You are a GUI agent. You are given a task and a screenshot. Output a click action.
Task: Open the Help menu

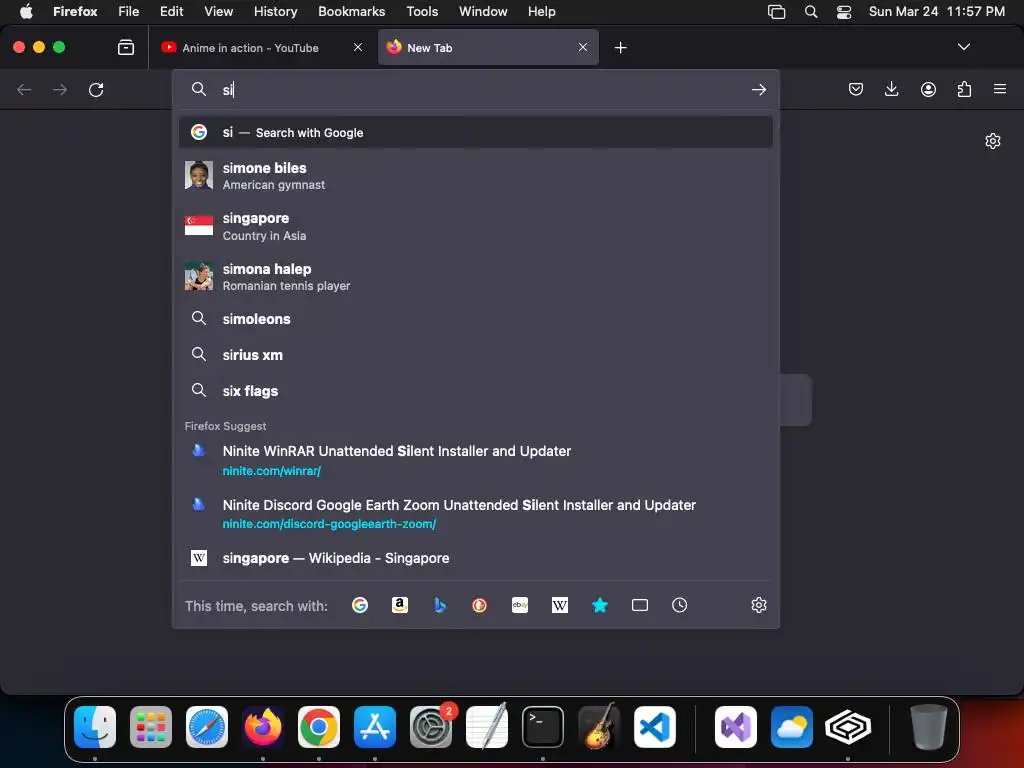pos(541,11)
